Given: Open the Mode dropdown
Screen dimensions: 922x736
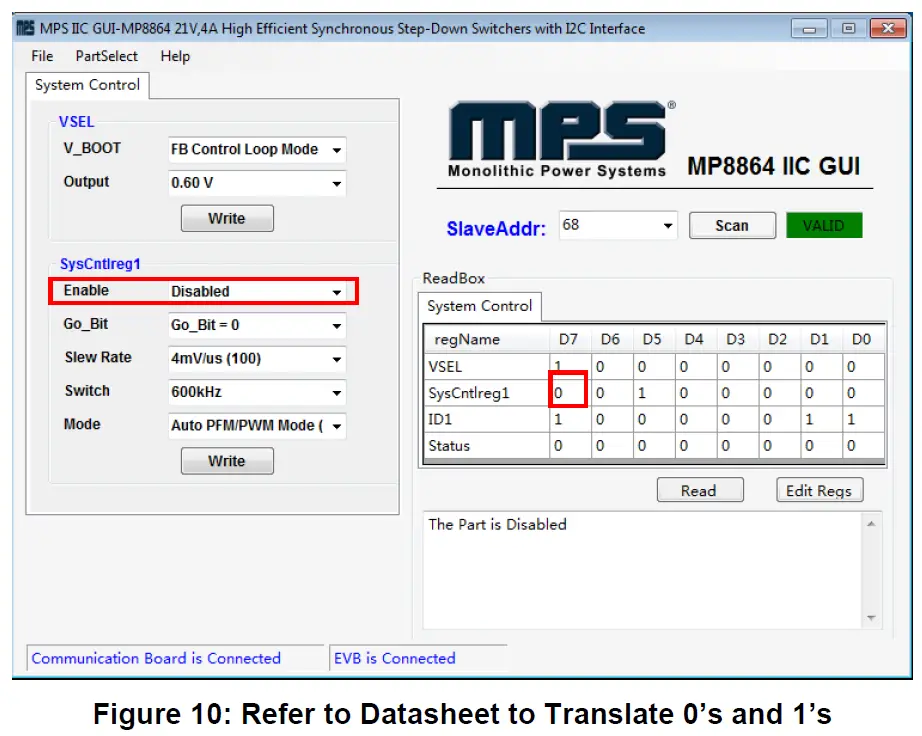Looking at the screenshot, I should [x=257, y=426].
